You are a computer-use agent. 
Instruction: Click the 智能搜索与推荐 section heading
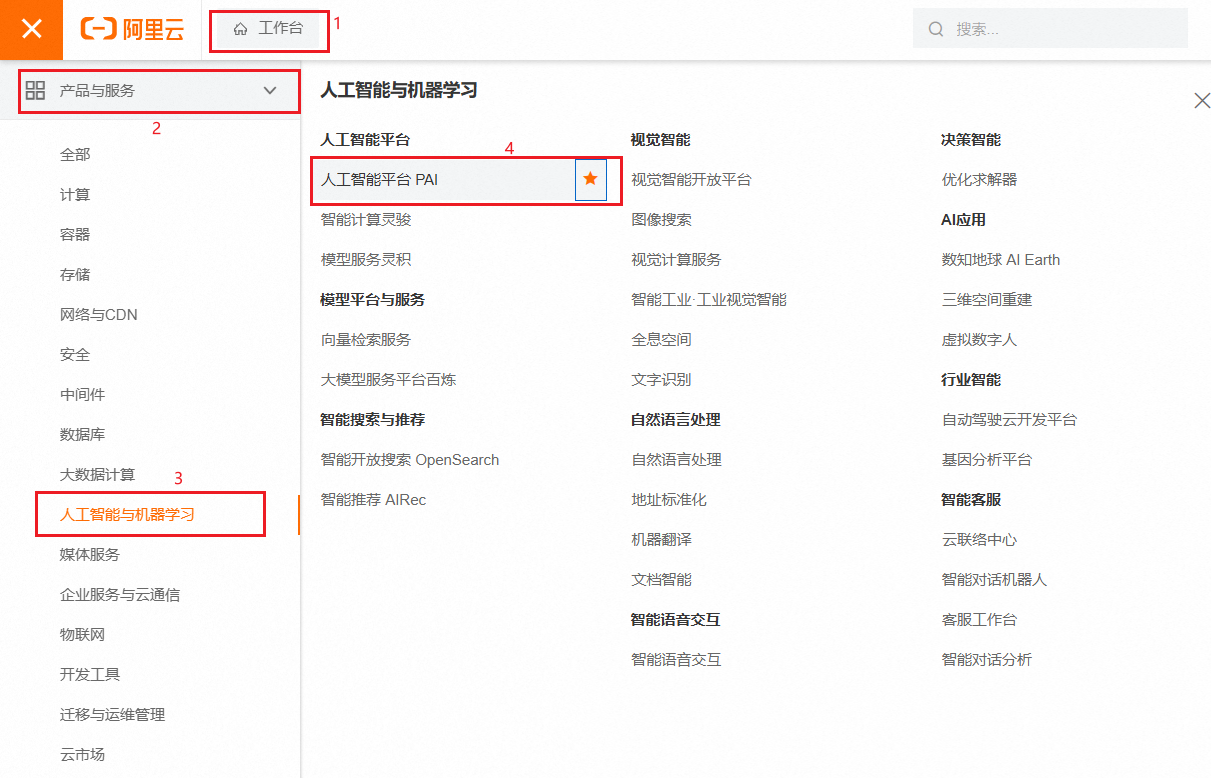click(x=373, y=420)
